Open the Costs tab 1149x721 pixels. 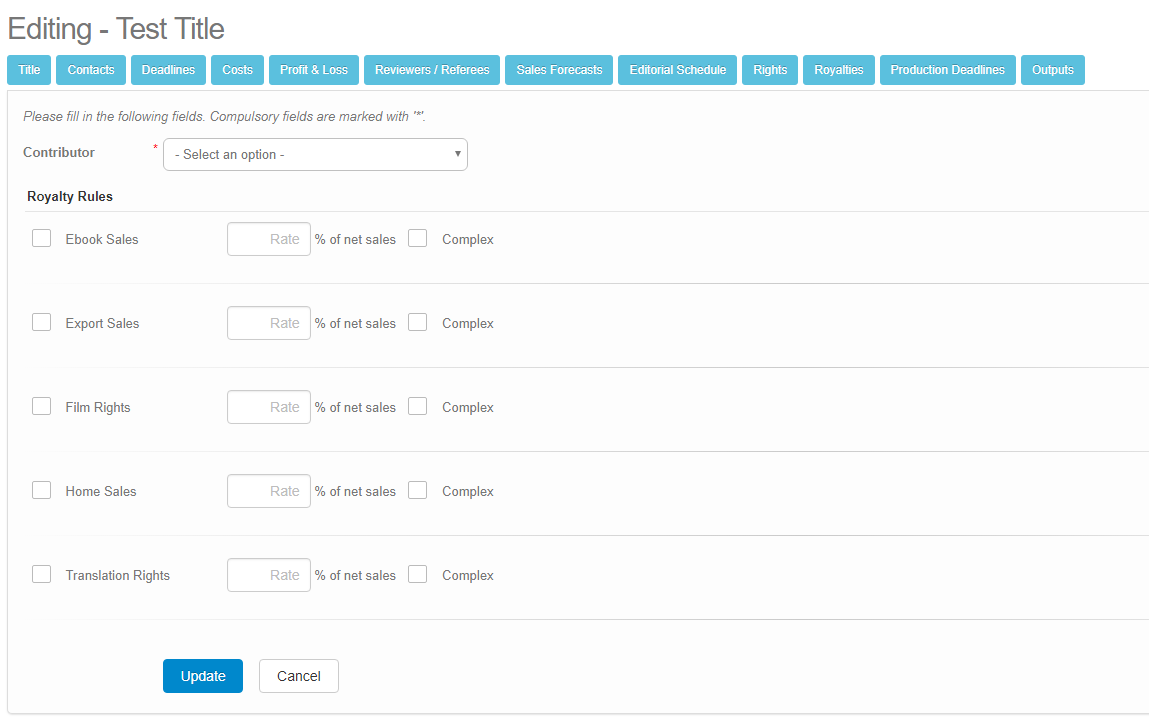pos(237,70)
